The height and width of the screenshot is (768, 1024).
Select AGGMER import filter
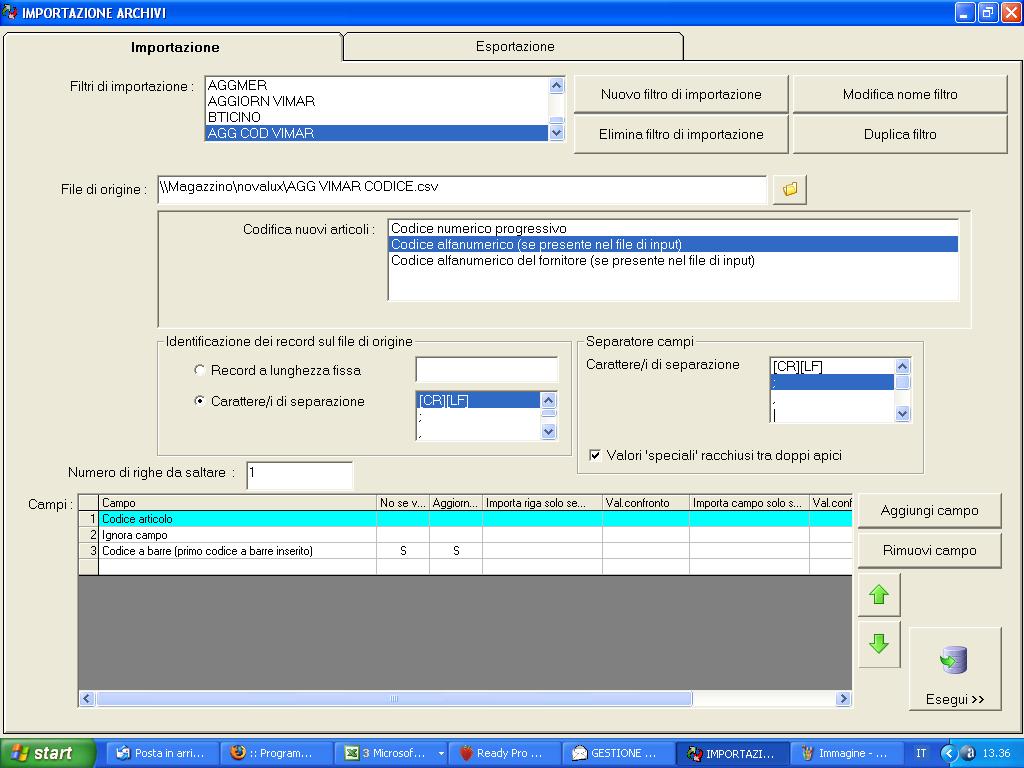pos(377,86)
